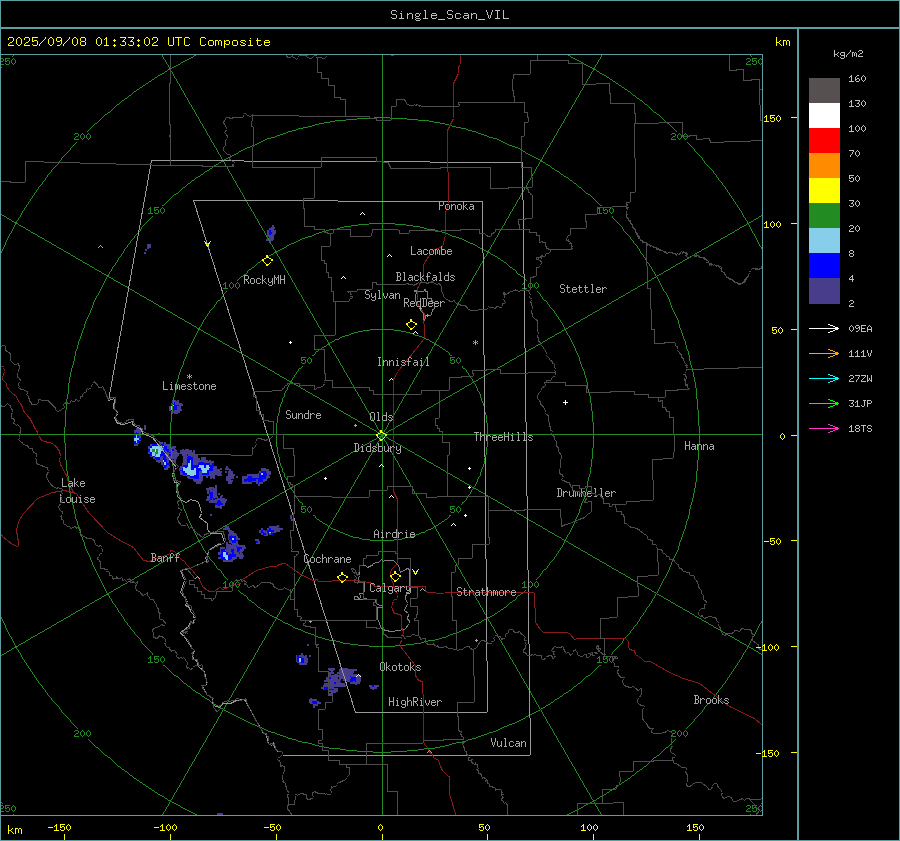Image resolution: width=900 pixels, height=841 pixels.
Task: Click the Banff label
Action: point(165,557)
